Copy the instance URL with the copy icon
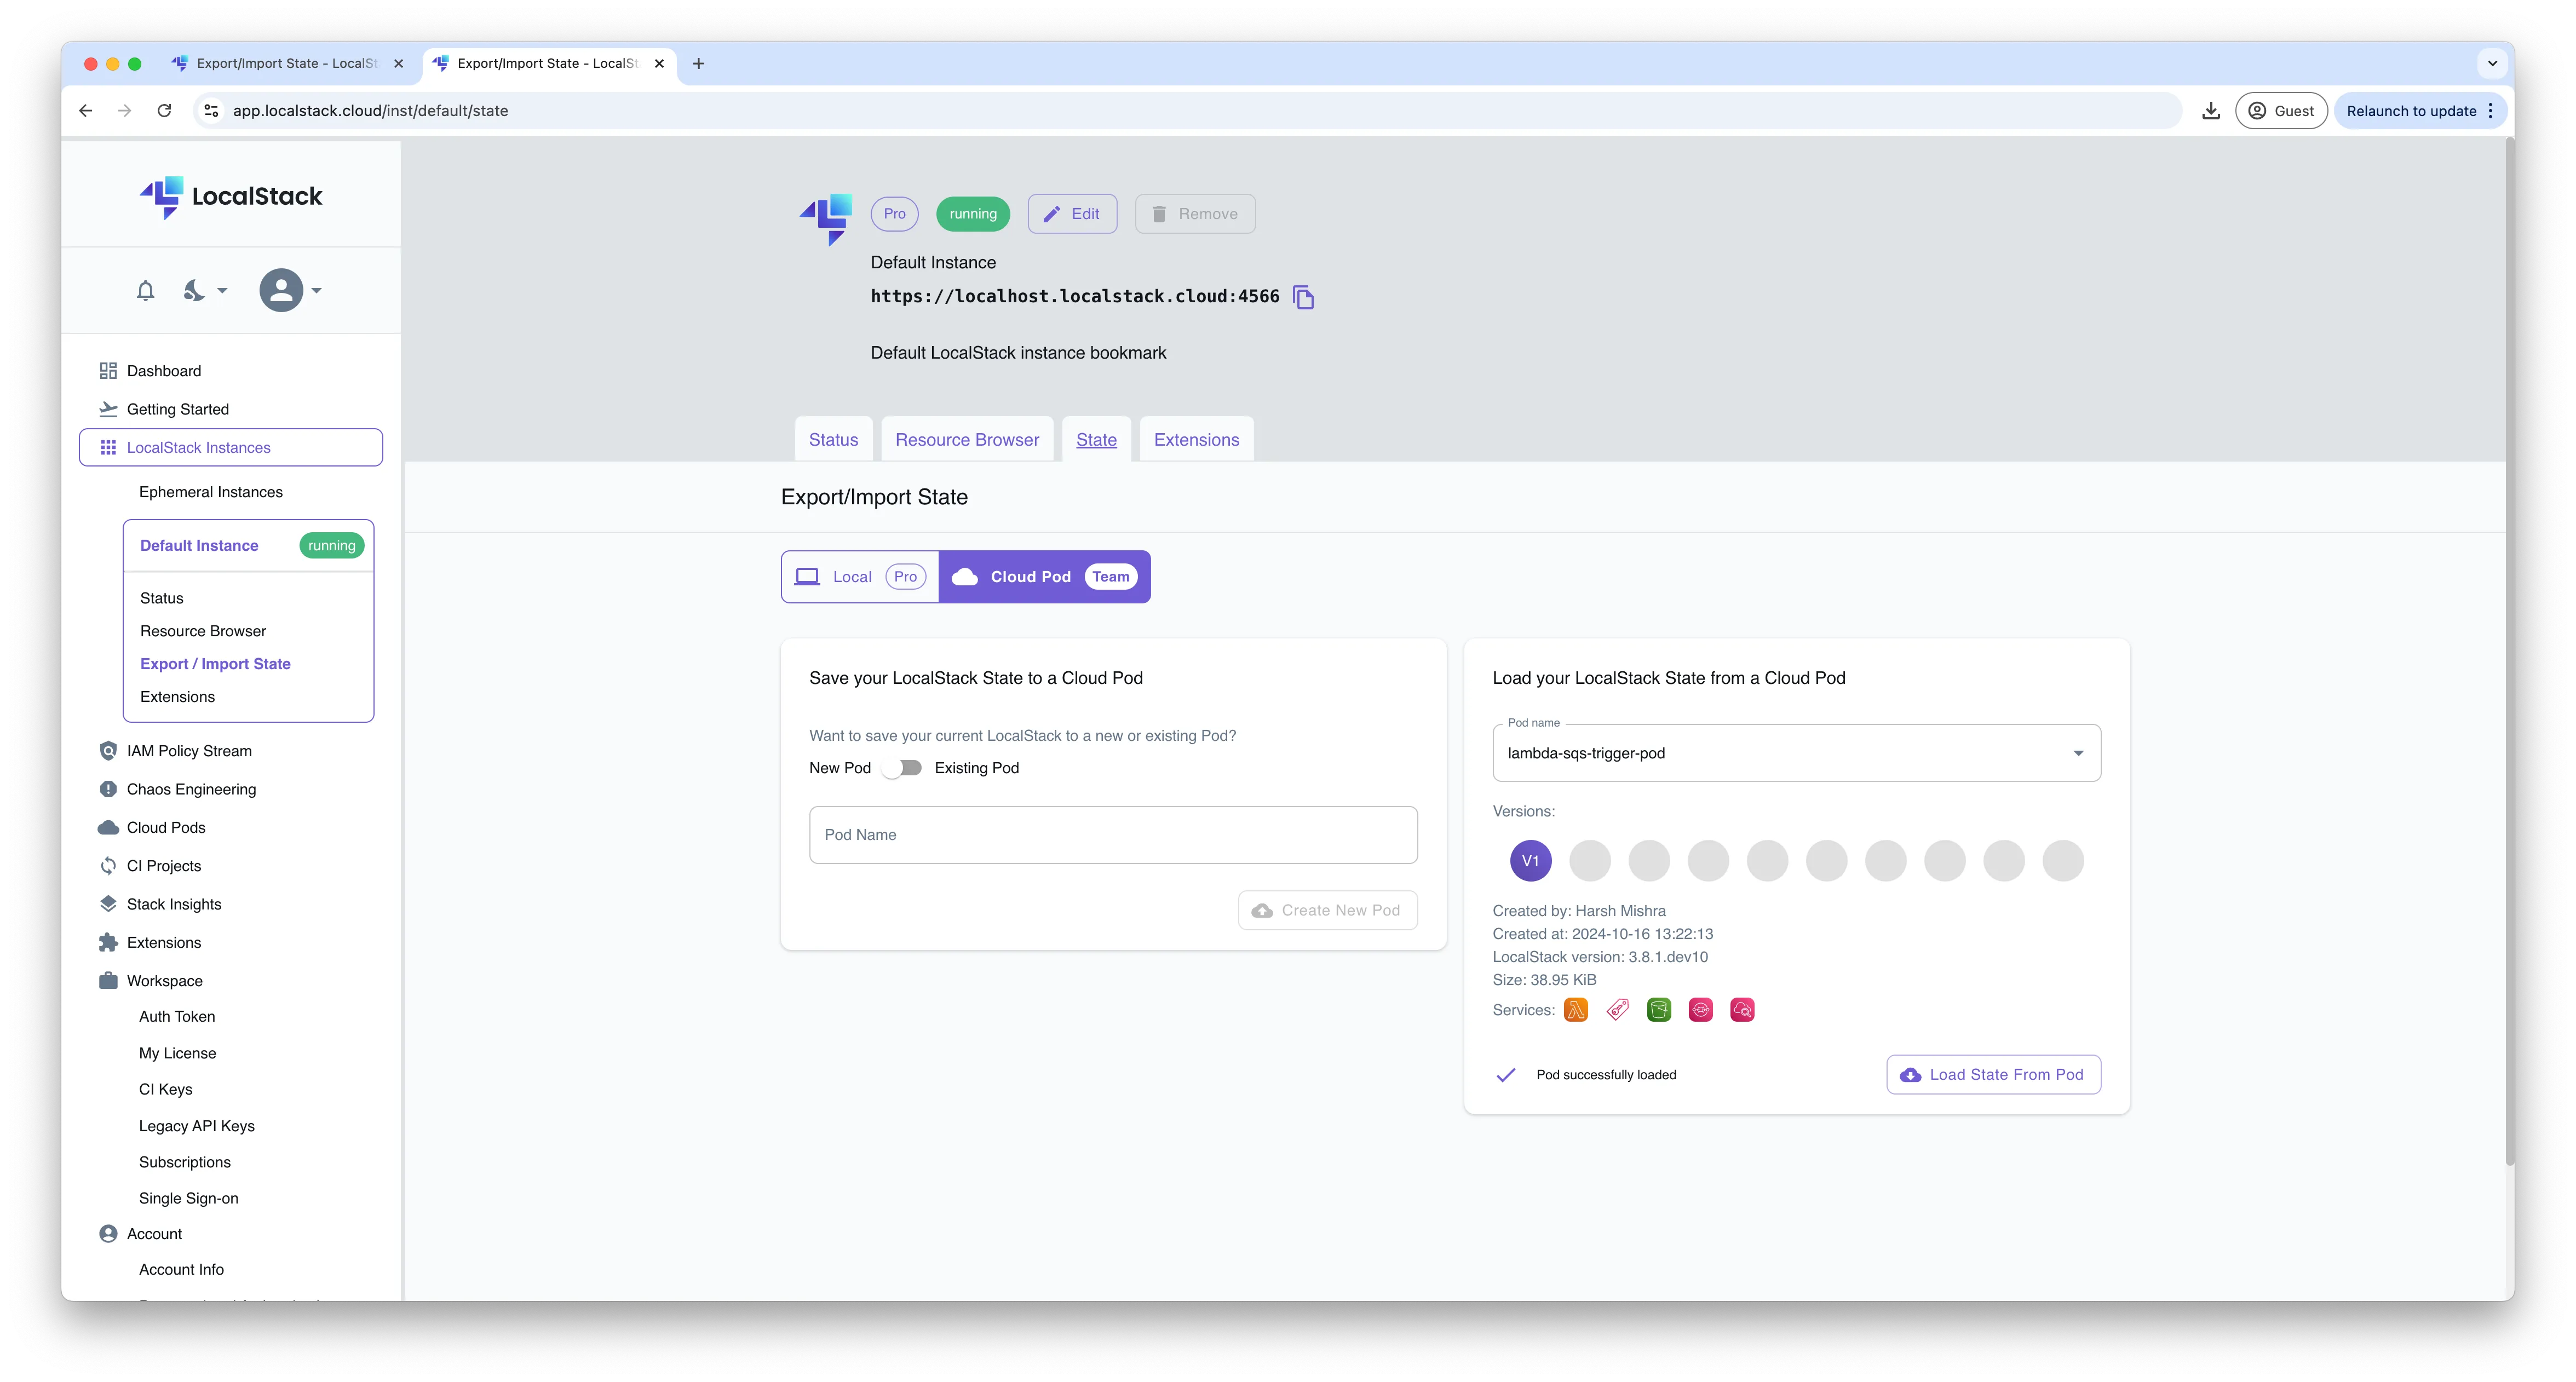This screenshot has height=1382, width=2576. [x=1304, y=296]
